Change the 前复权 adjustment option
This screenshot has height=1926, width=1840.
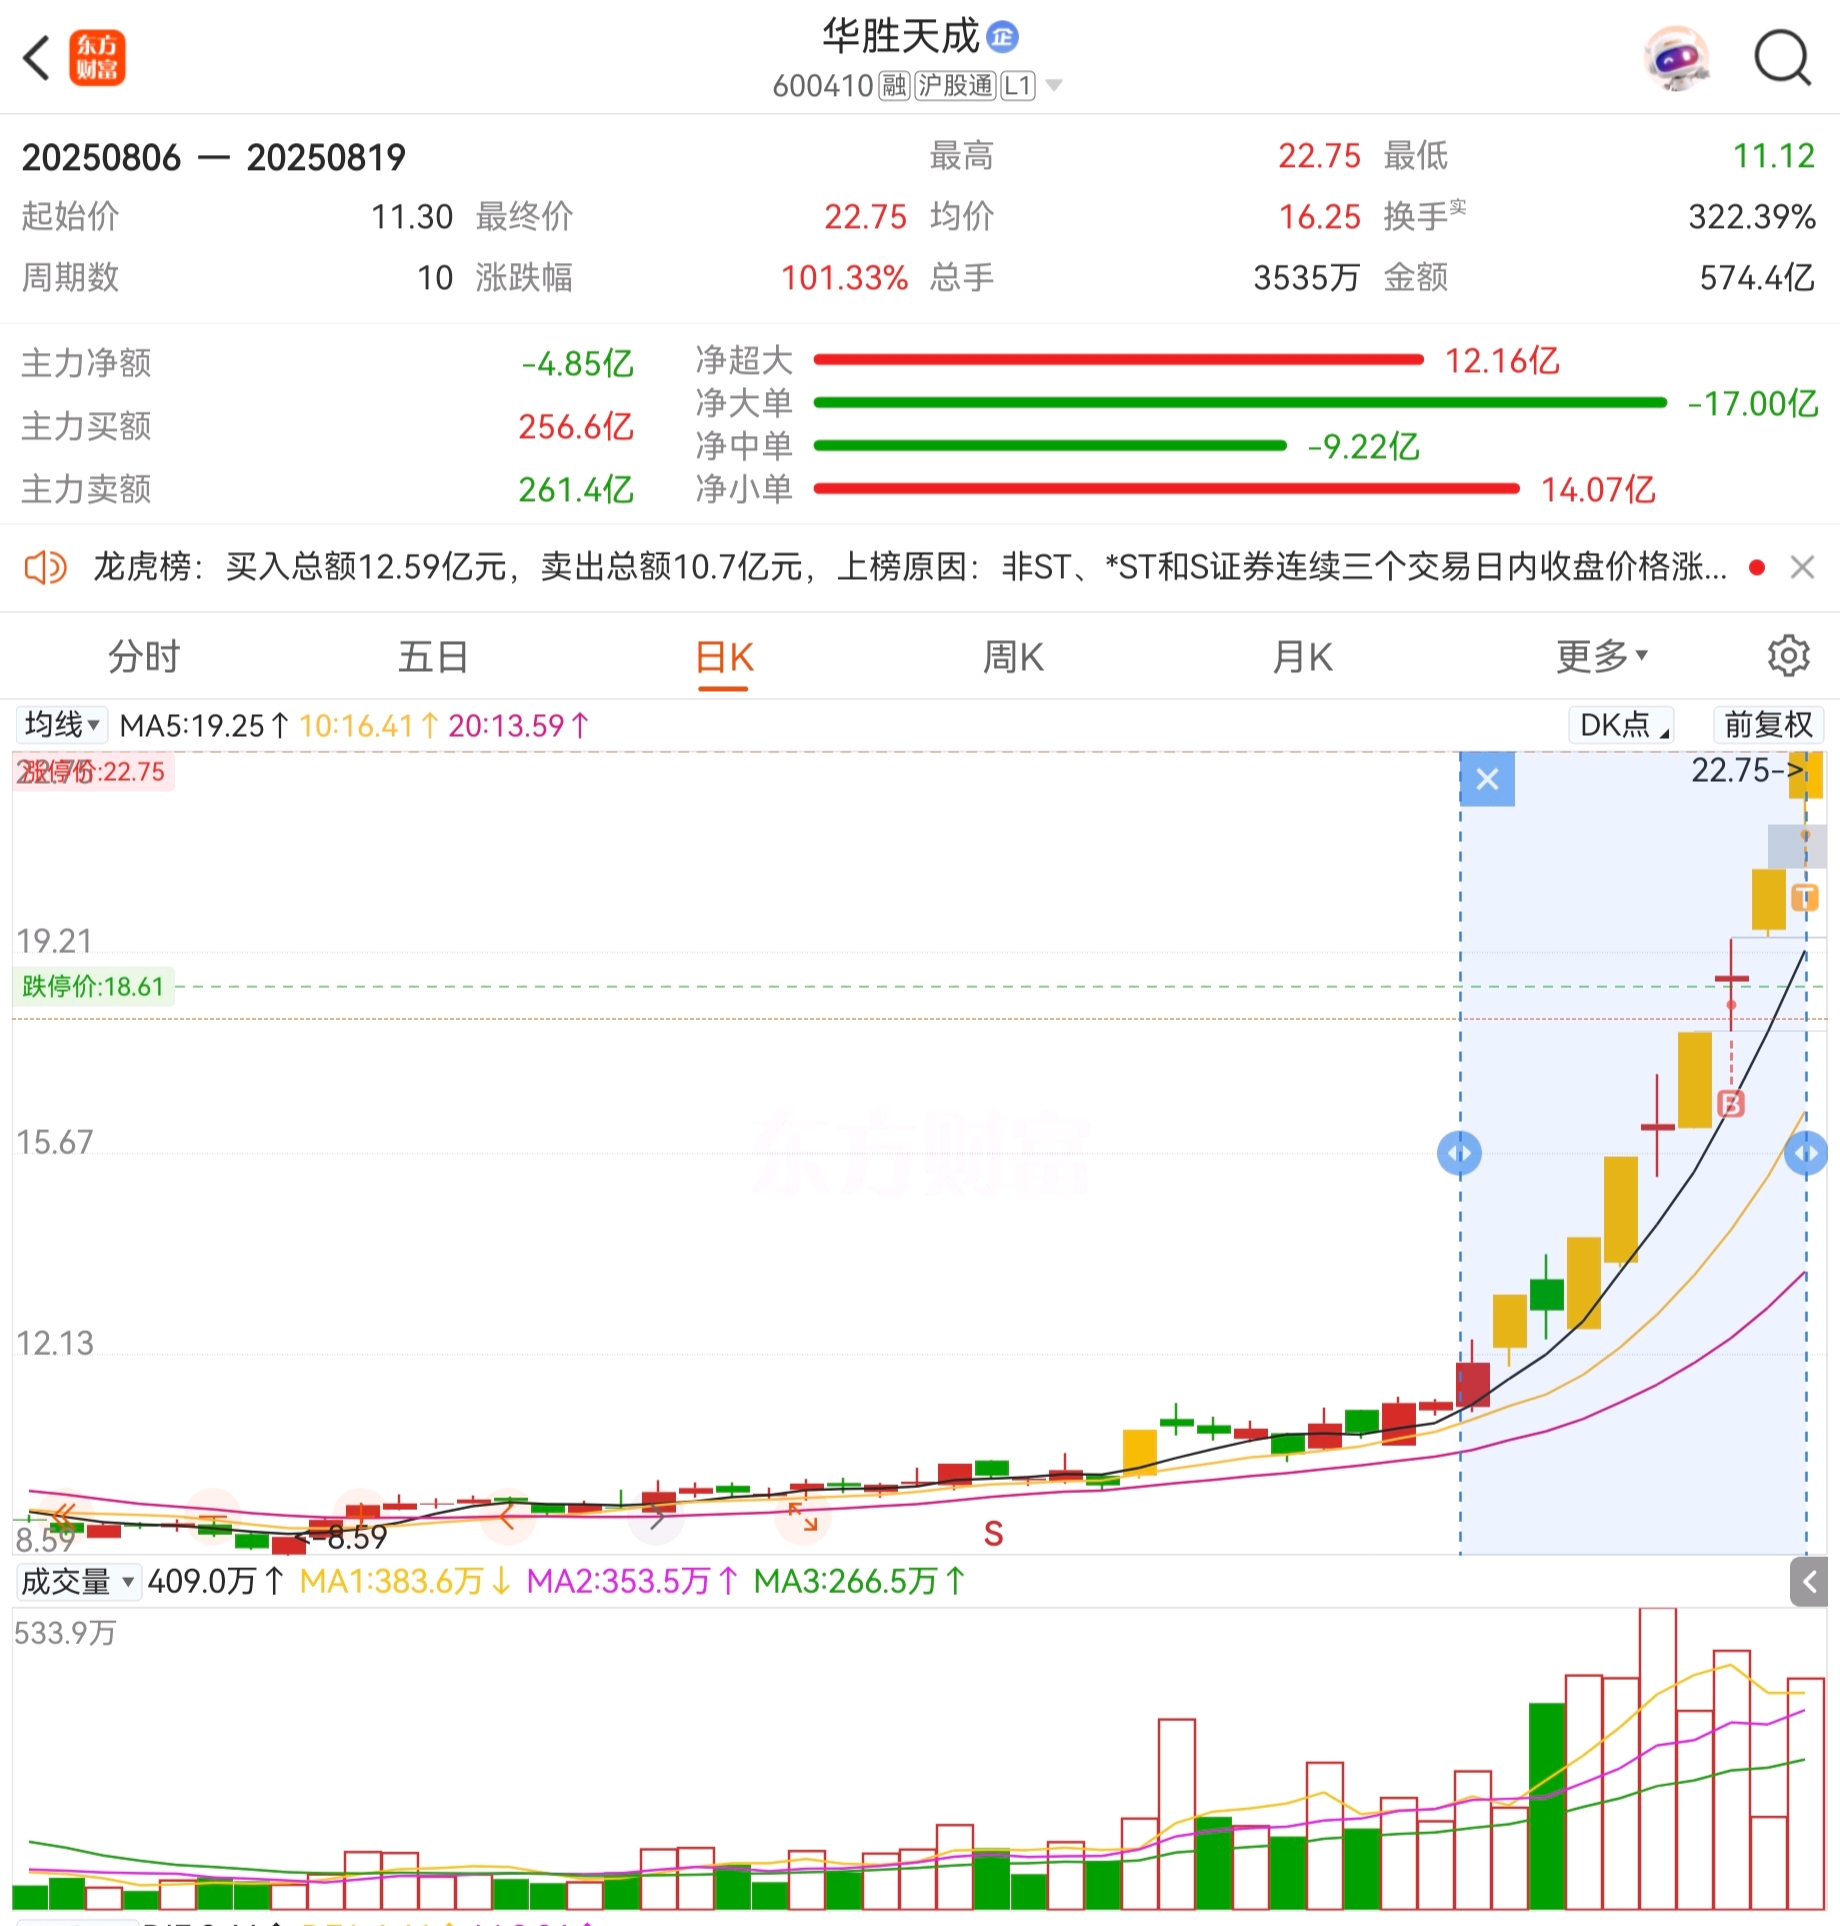point(1768,724)
